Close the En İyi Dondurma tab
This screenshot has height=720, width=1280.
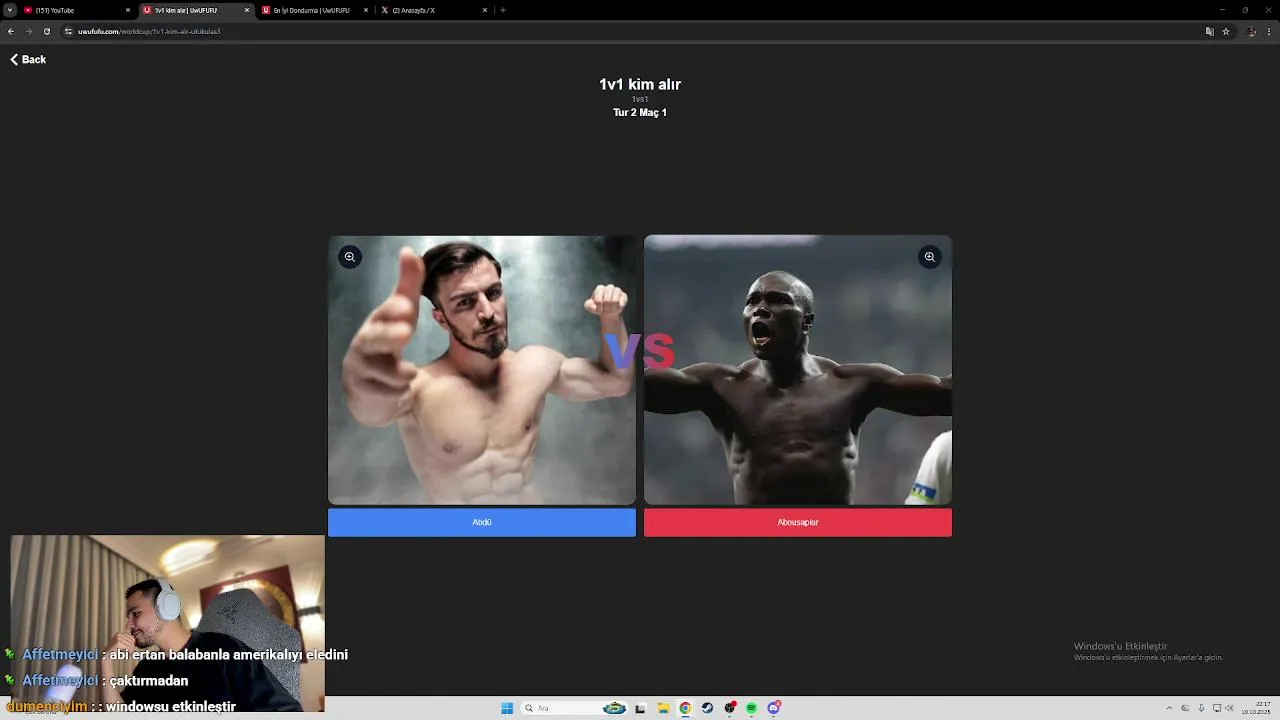[366, 10]
